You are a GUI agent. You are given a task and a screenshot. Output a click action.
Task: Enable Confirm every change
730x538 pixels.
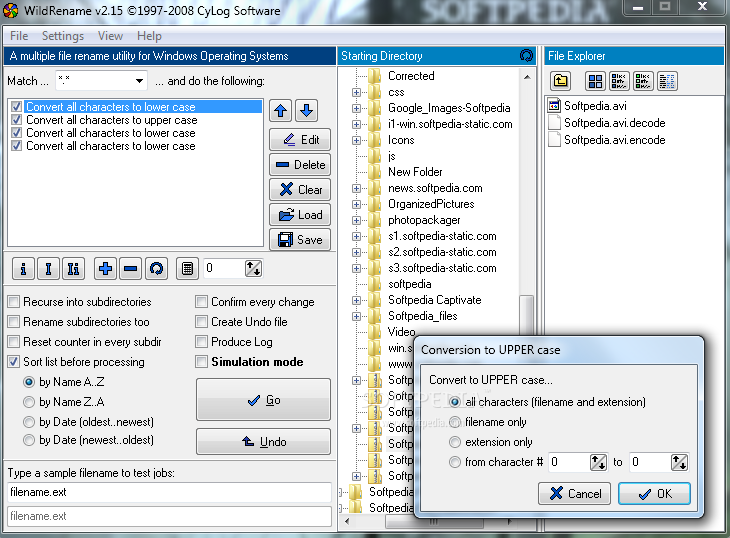tap(202, 302)
